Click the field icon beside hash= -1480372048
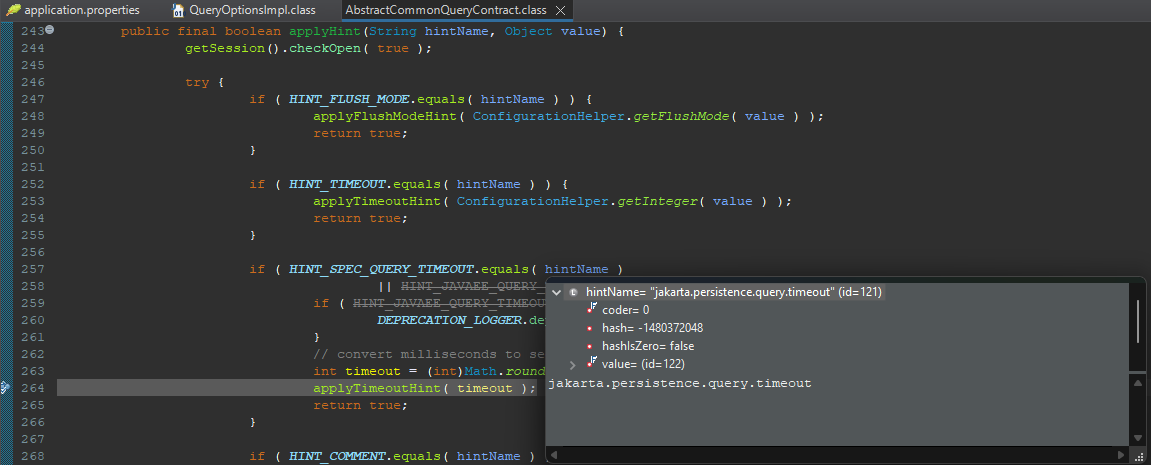The height and width of the screenshot is (465, 1151). 590,328
